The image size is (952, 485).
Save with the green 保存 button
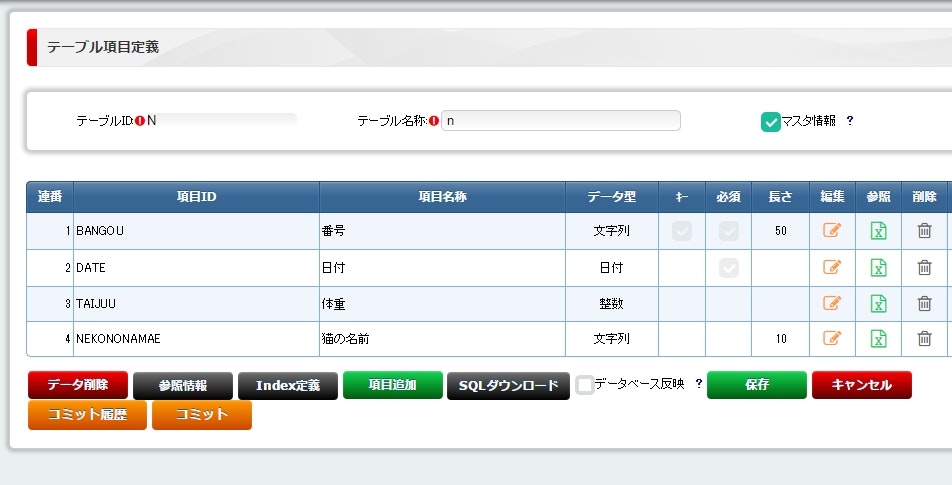757,385
